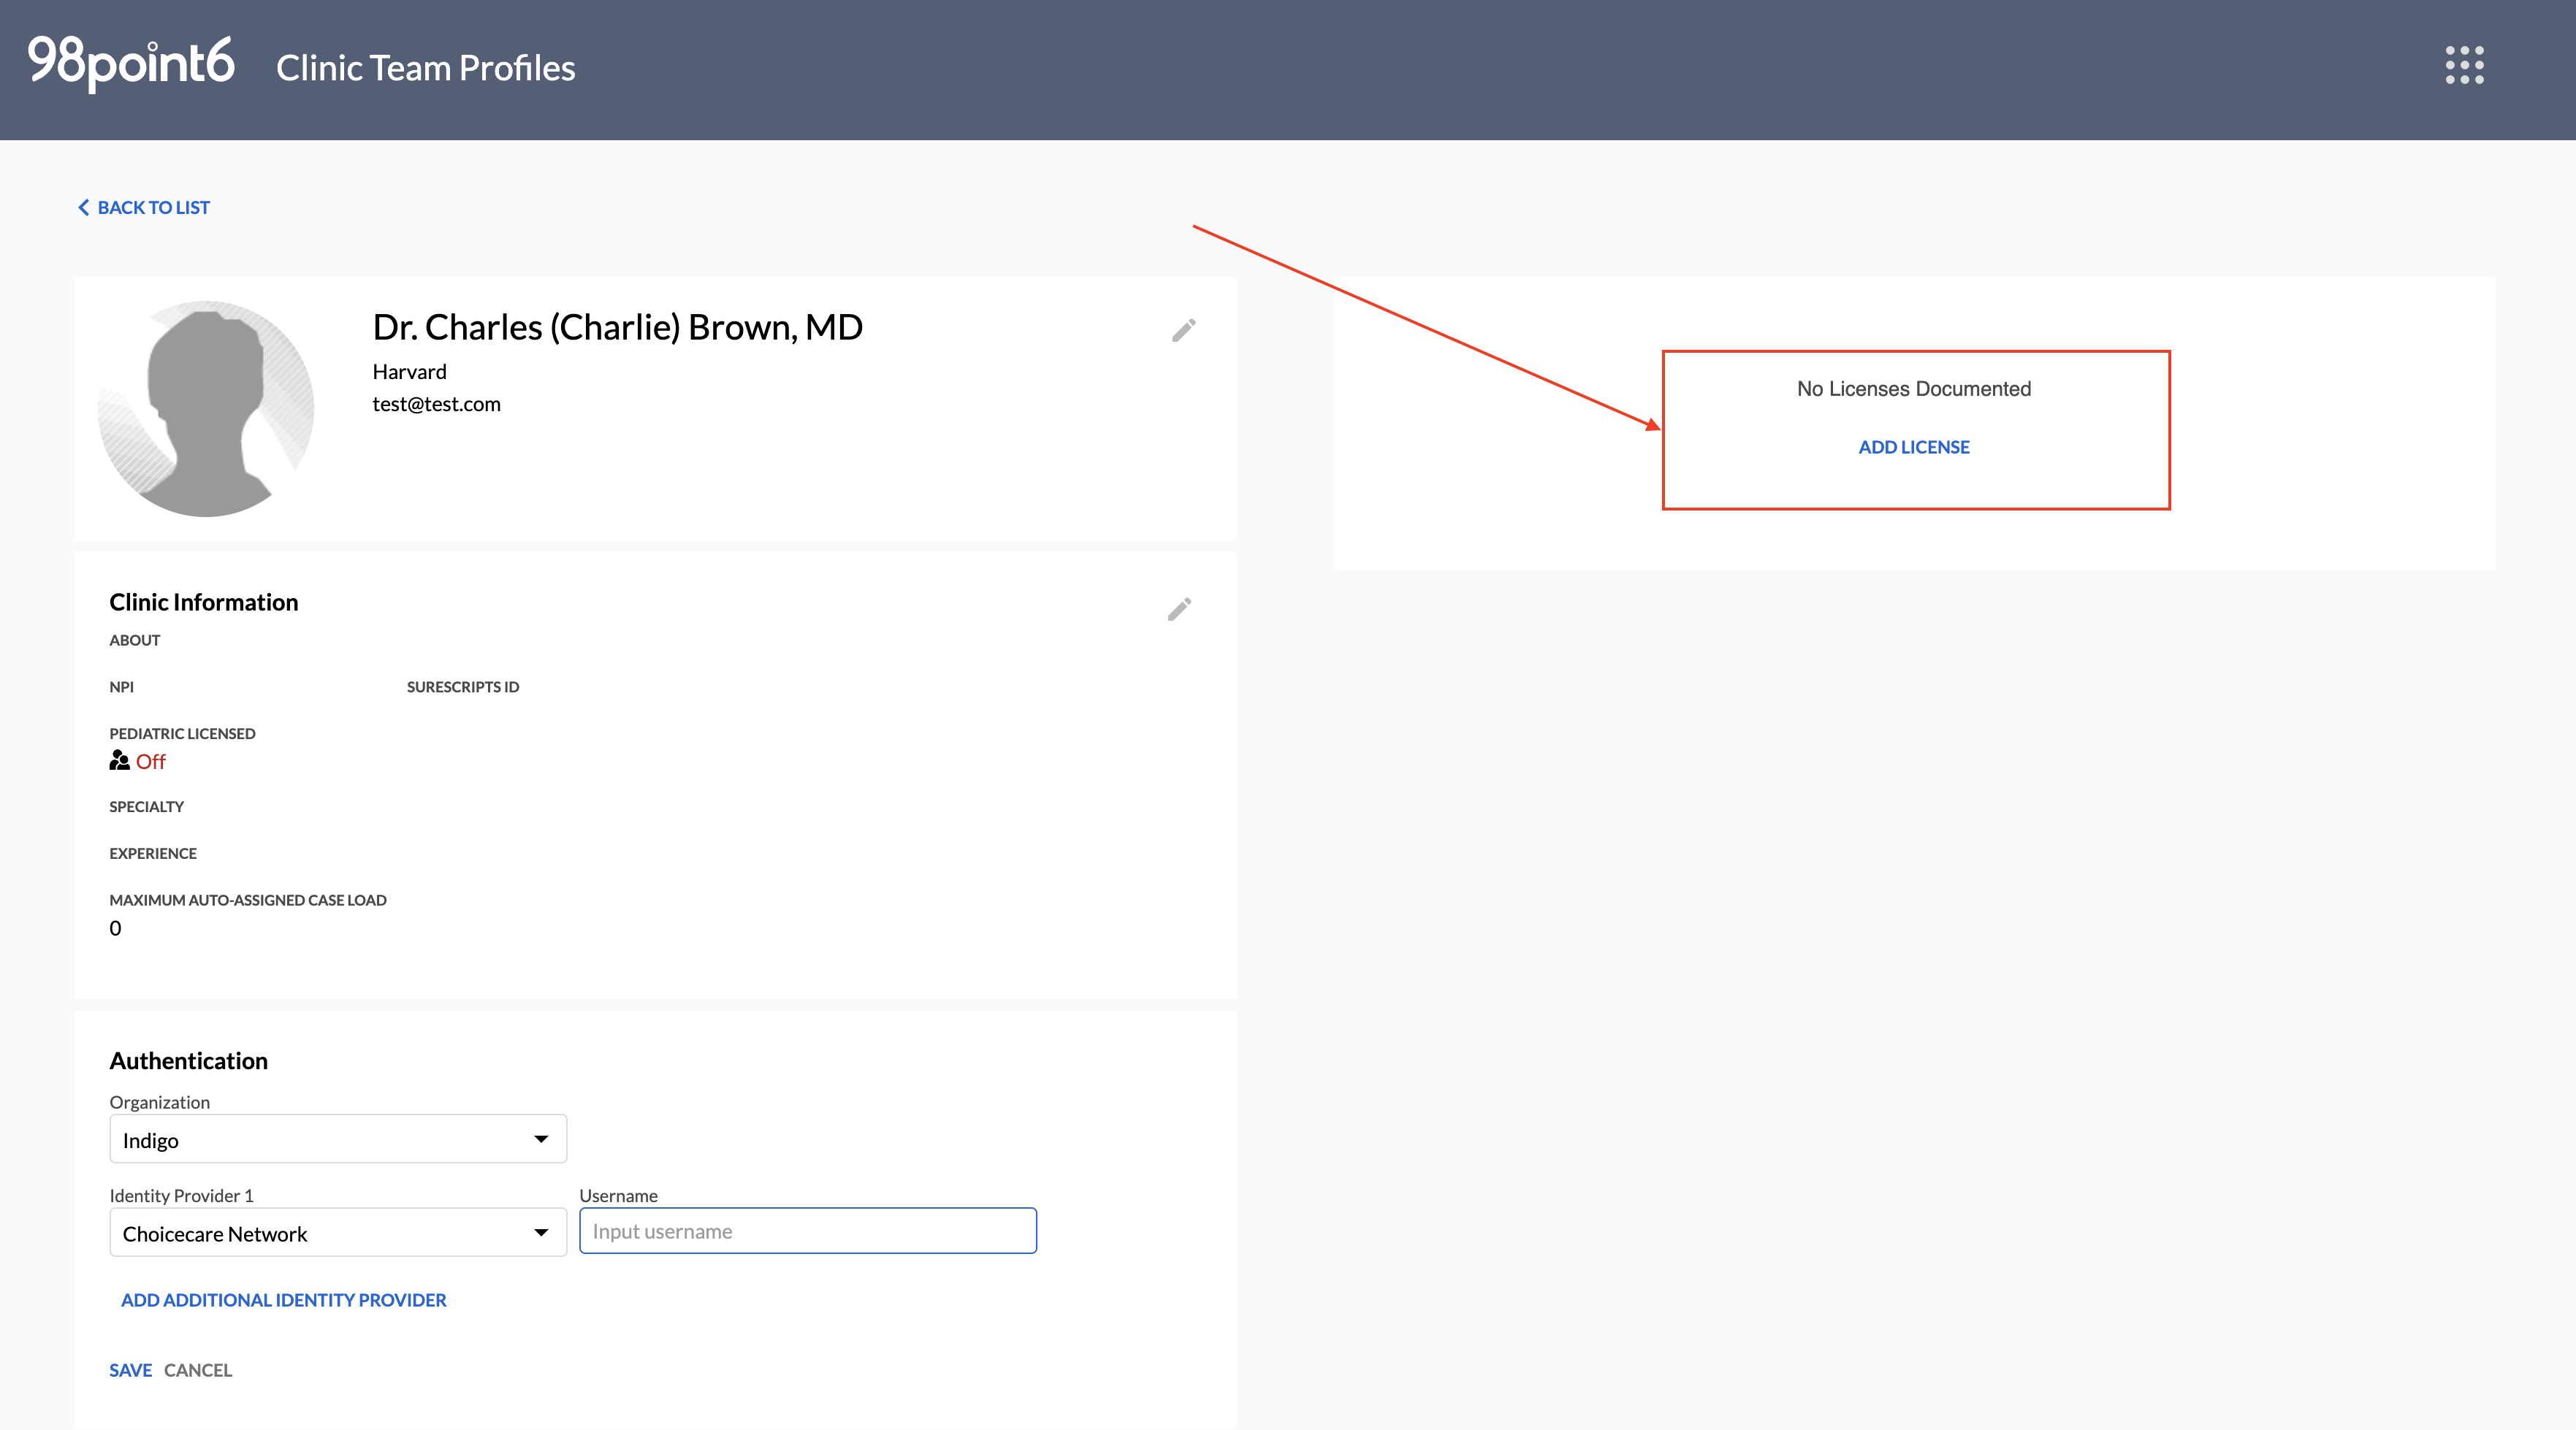Click Add License link
The image size is (2576, 1430).
(1914, 447)
